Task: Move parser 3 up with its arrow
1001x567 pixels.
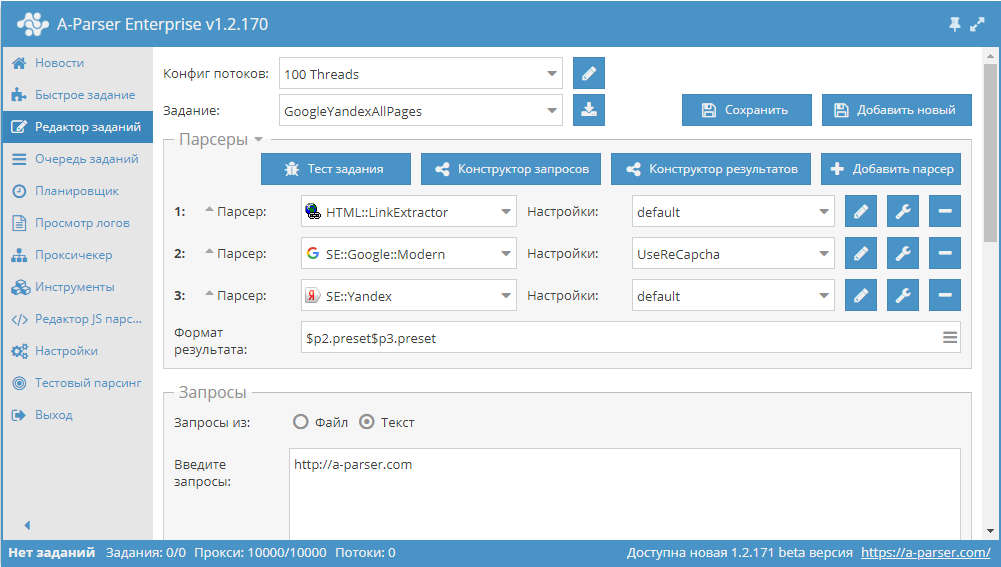Action: 209,294
